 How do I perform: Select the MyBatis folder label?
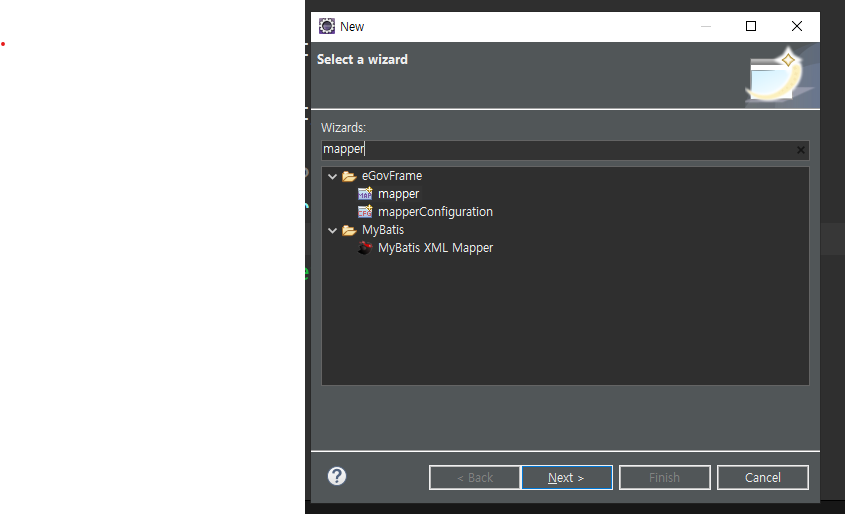(x=383, y=230)
